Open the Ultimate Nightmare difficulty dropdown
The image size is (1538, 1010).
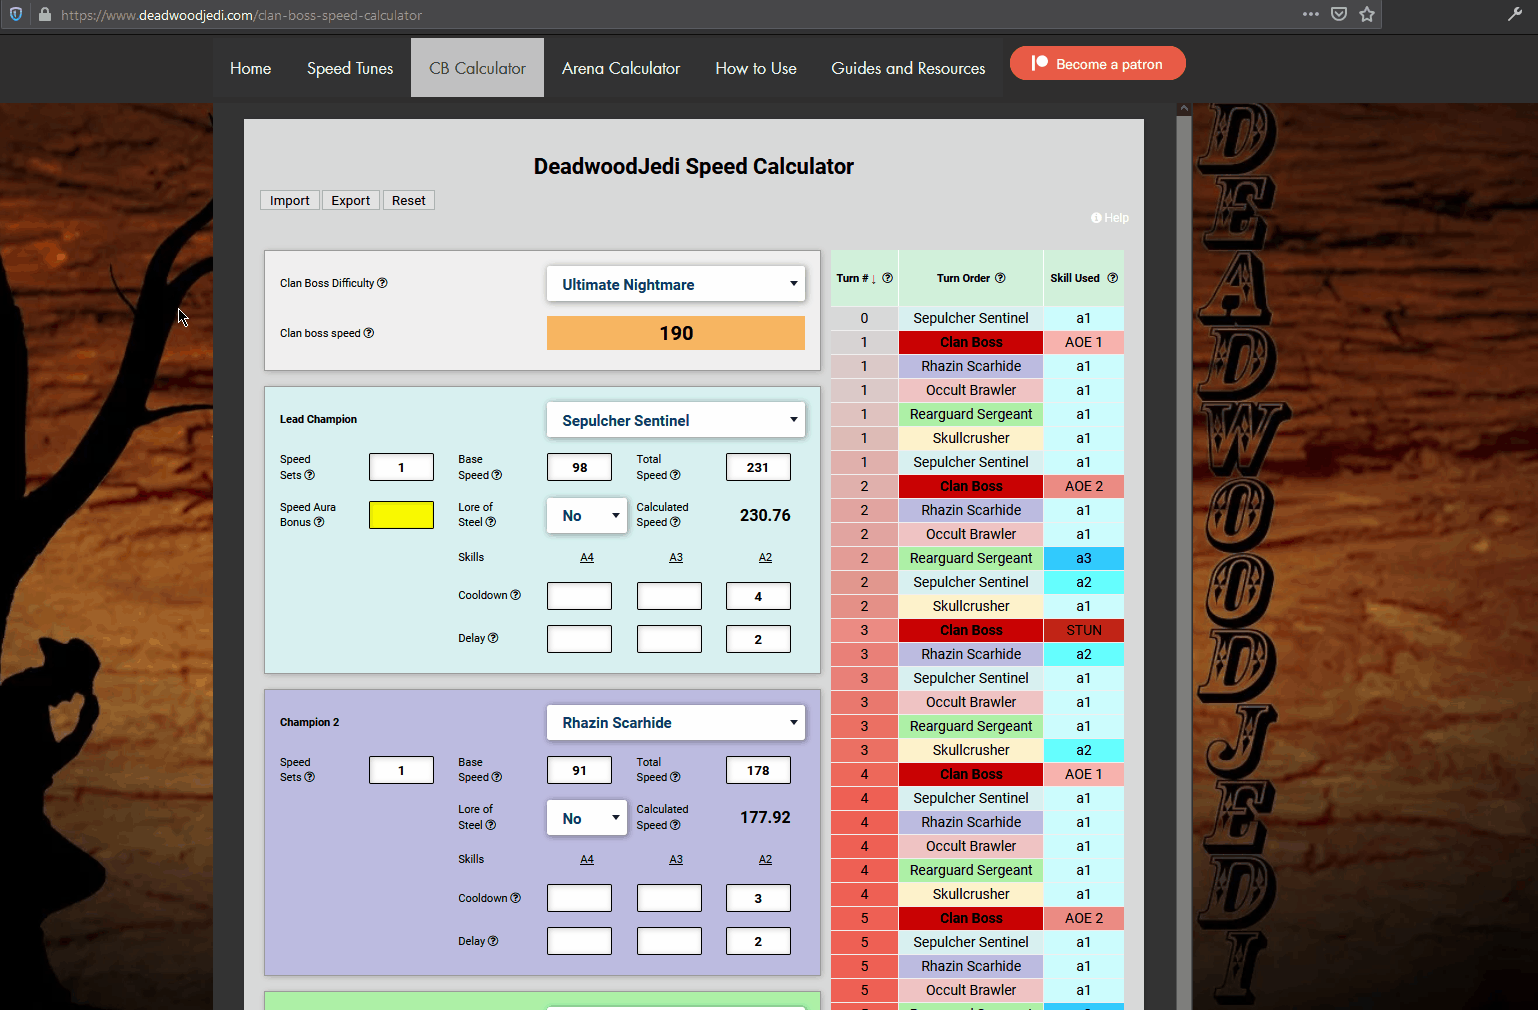tap(676, 284)
